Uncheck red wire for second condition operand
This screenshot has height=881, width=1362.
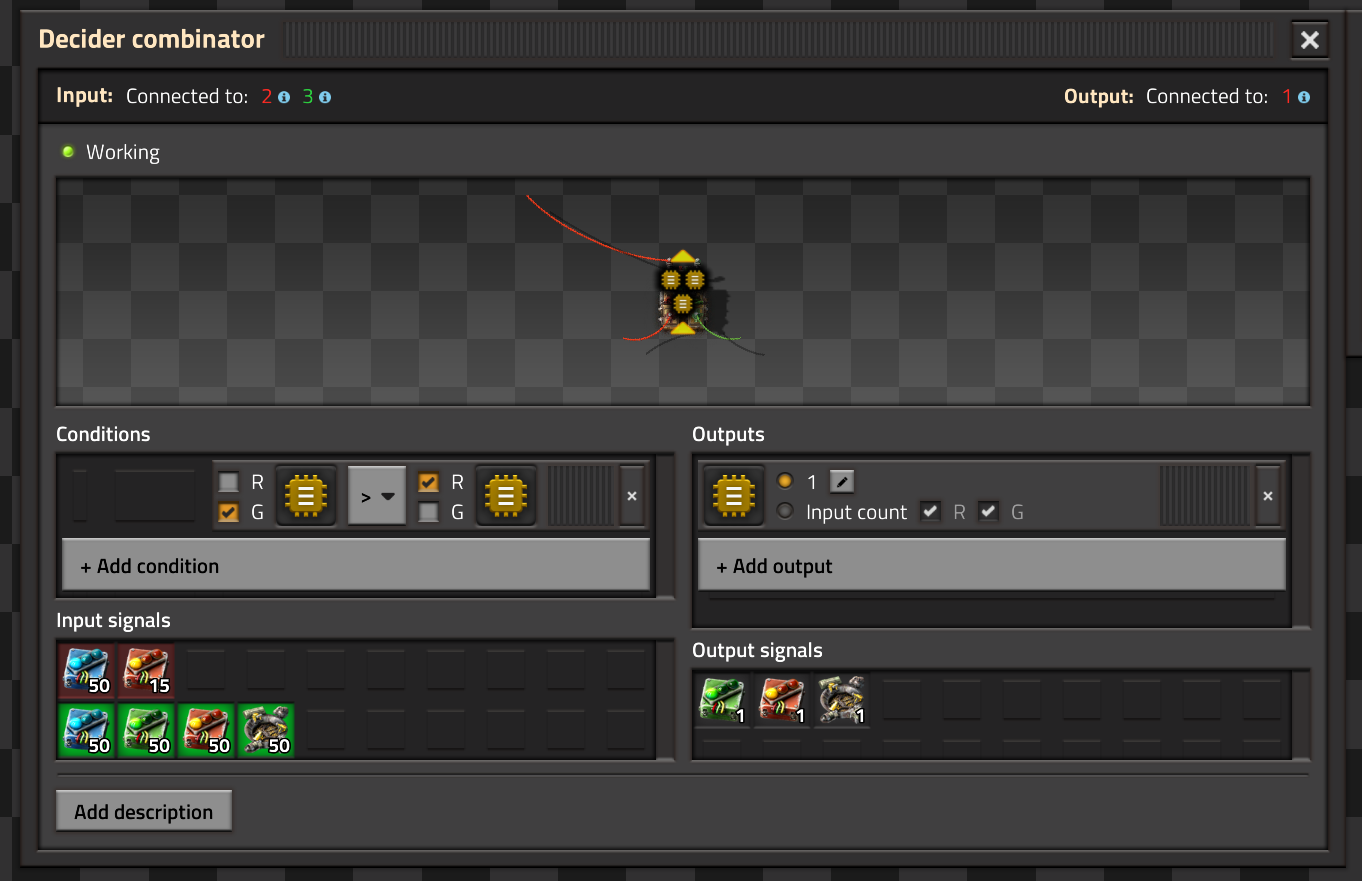(x=429, y=482)
